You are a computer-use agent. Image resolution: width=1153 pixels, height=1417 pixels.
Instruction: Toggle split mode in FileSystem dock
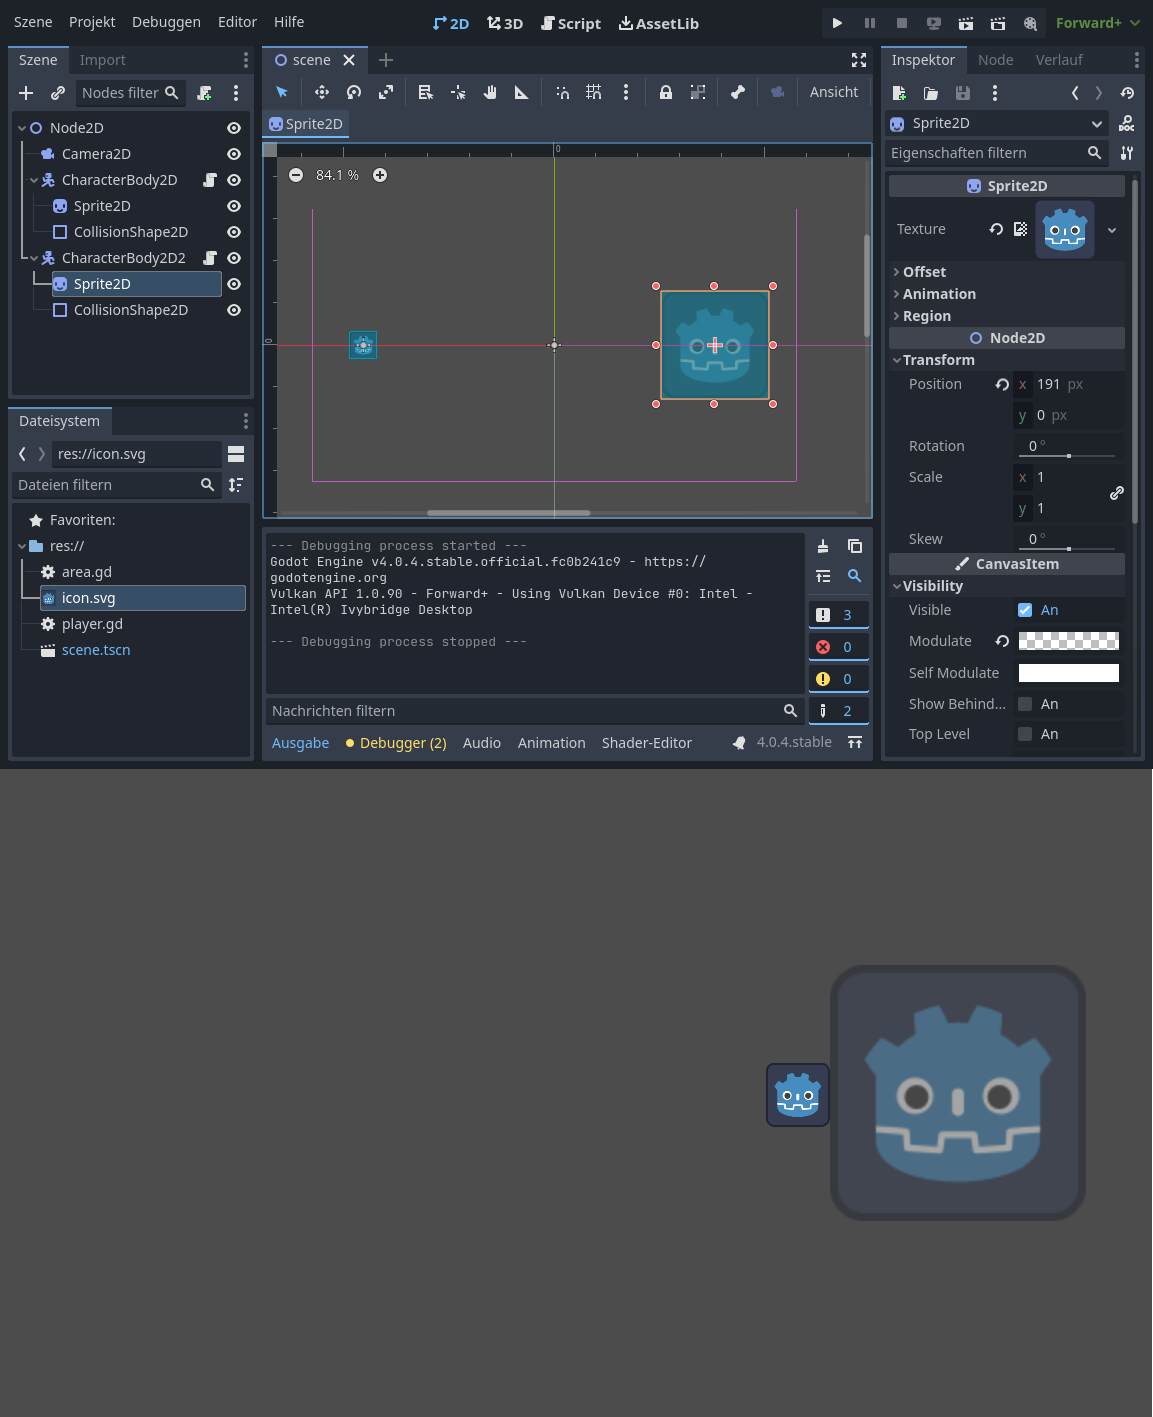point(236,454)
